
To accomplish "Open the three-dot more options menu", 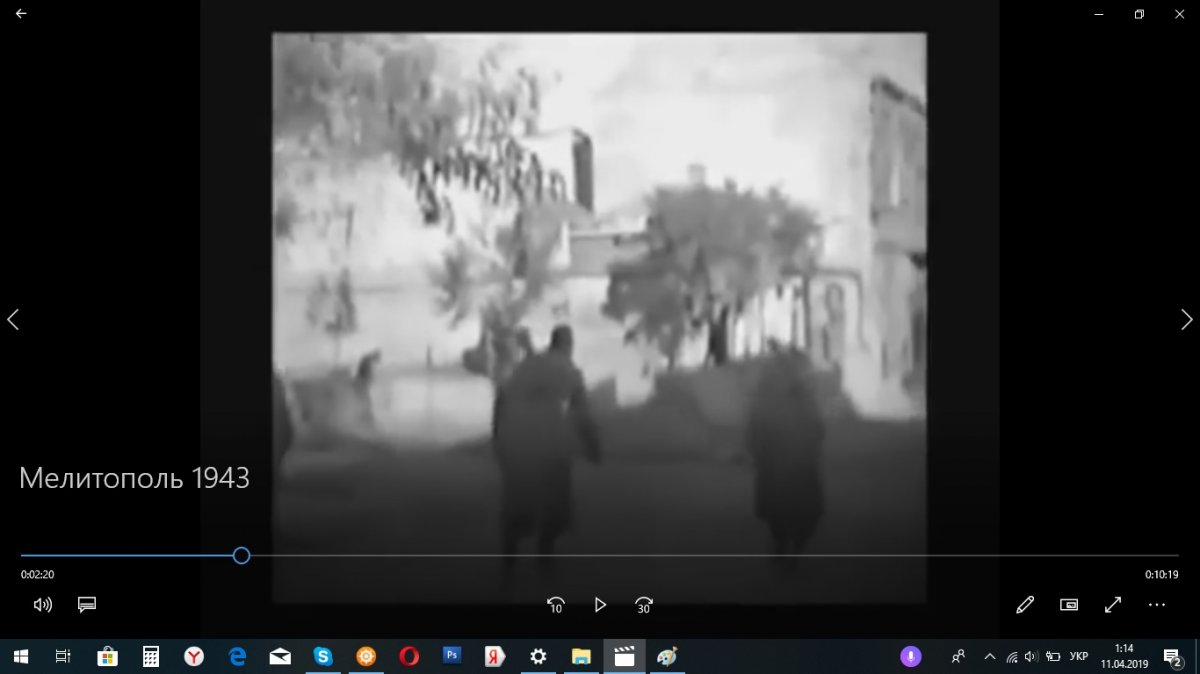I will point(1157,605).
